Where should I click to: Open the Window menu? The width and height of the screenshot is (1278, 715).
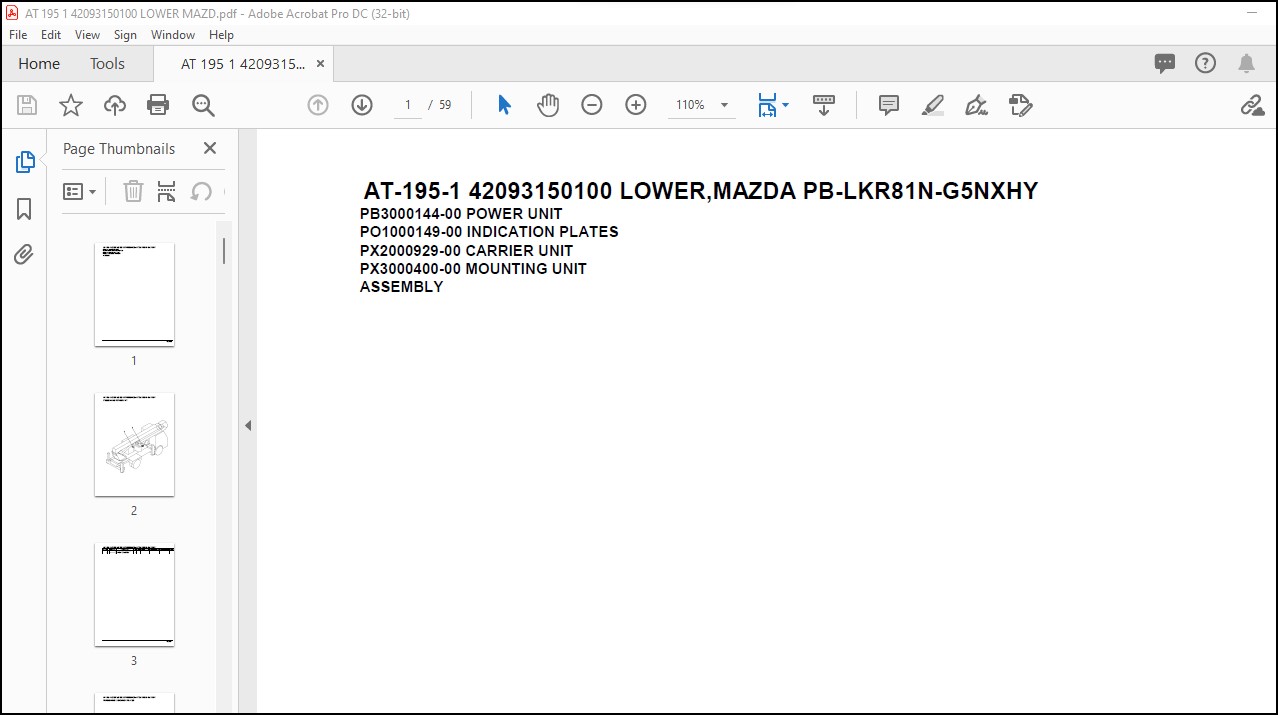(x=173, y=34)
